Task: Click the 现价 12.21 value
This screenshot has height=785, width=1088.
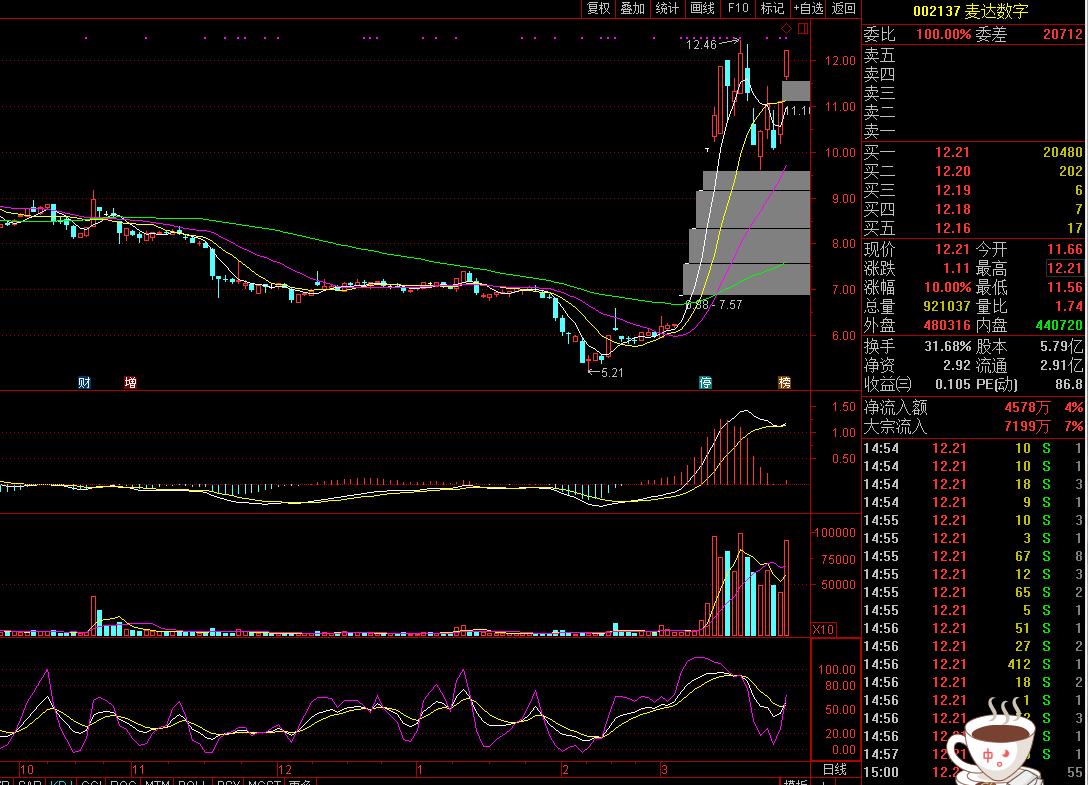Action: pyautogui.click(x=952, y=249)
